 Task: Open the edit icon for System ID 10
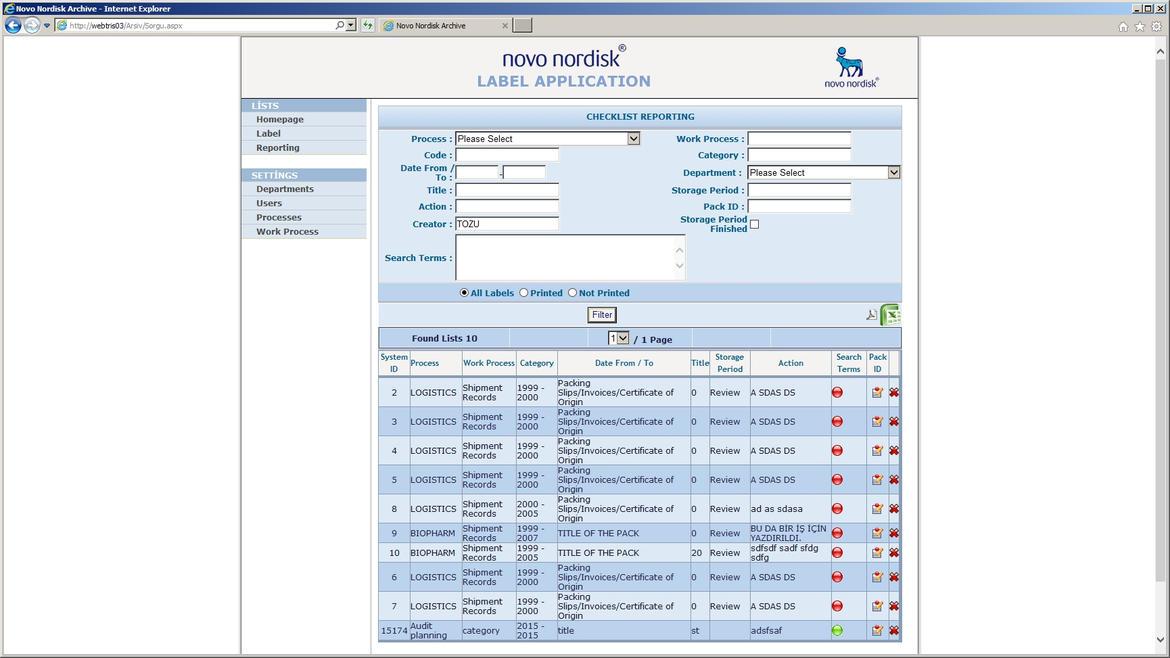pyautogui.click(x=878, y=553)
